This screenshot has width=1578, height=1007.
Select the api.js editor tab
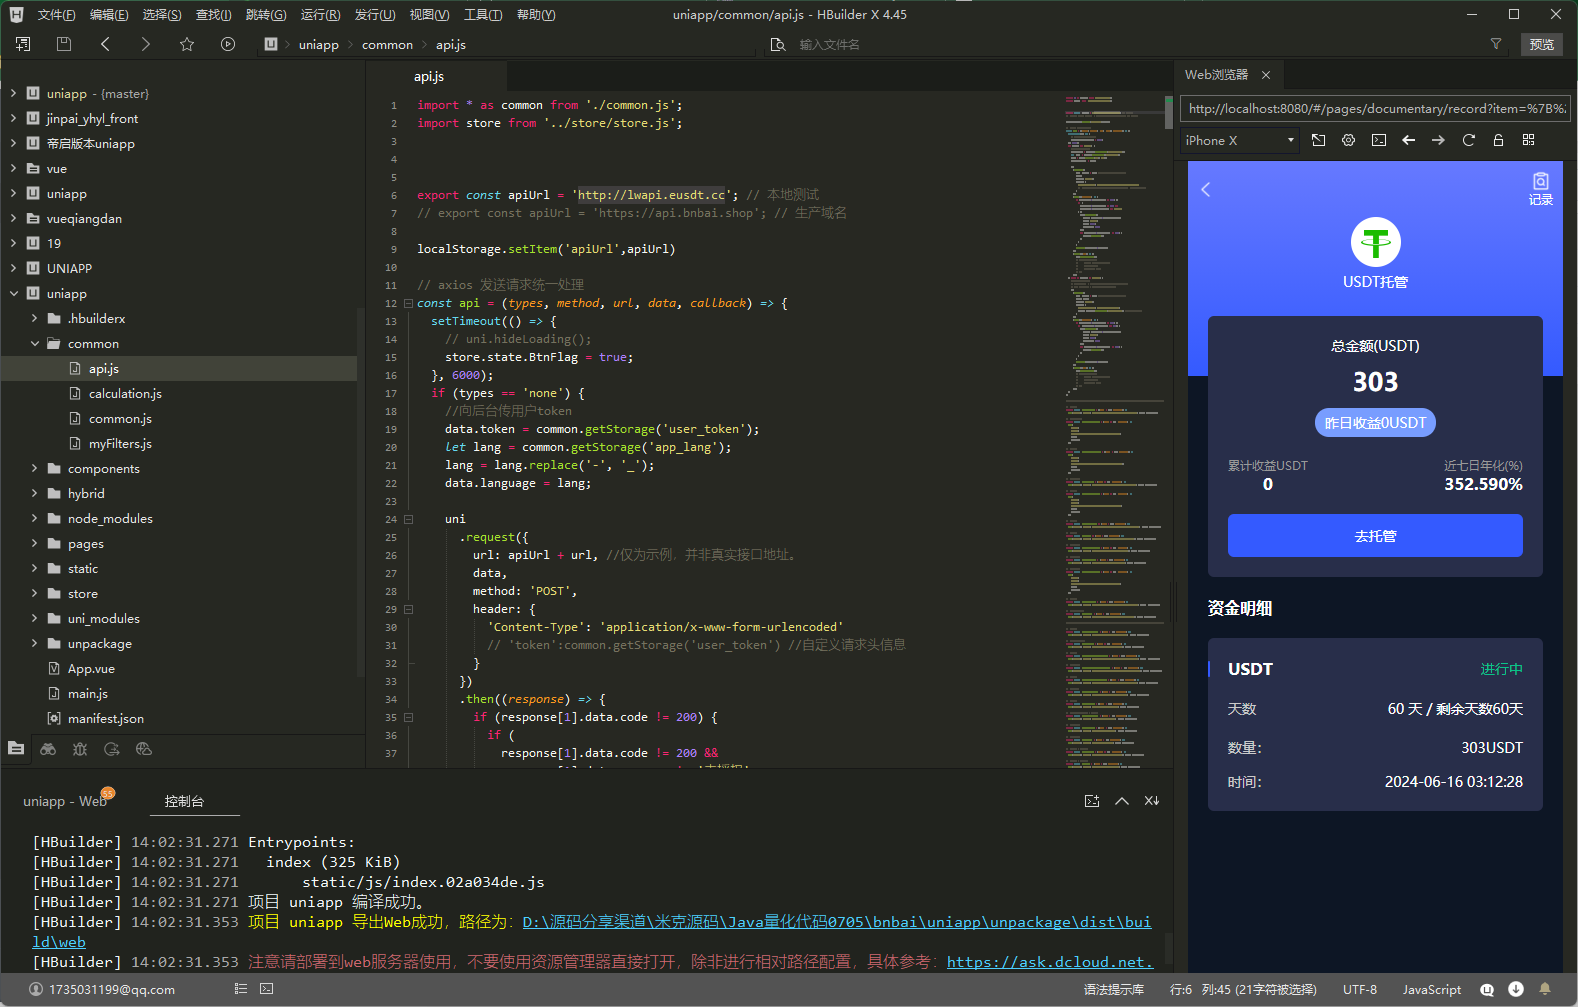click(429, 76)
